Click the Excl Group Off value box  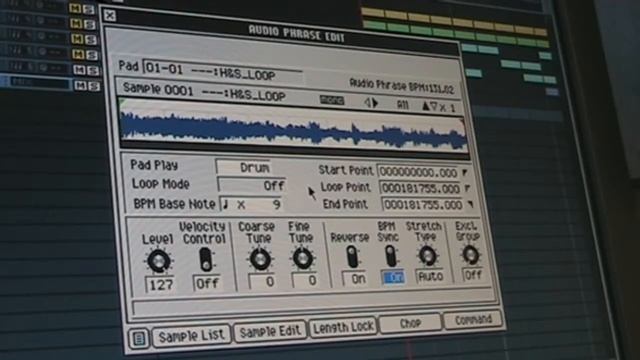[473, 275]
